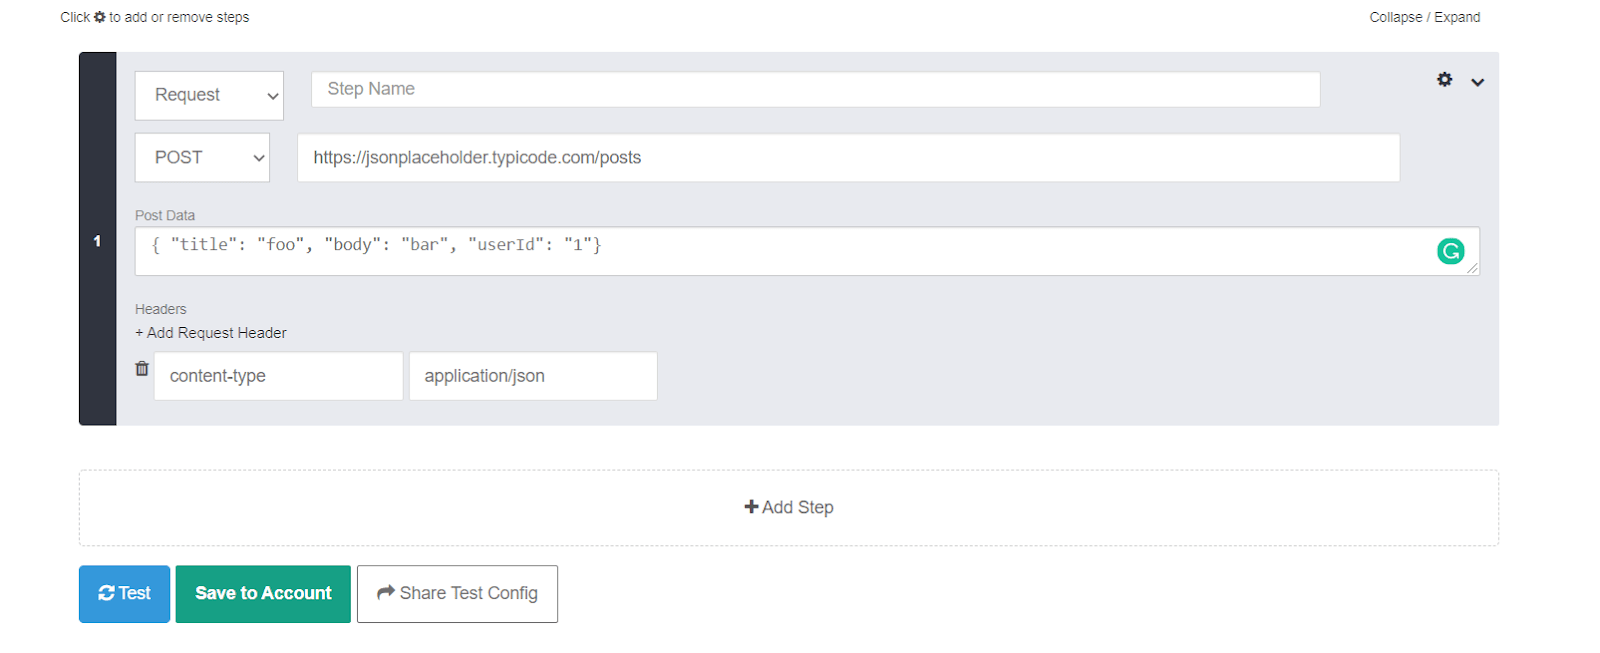The image size is (1600, 653).
Task: Click the Step Name input field
Action: point(815,89)
